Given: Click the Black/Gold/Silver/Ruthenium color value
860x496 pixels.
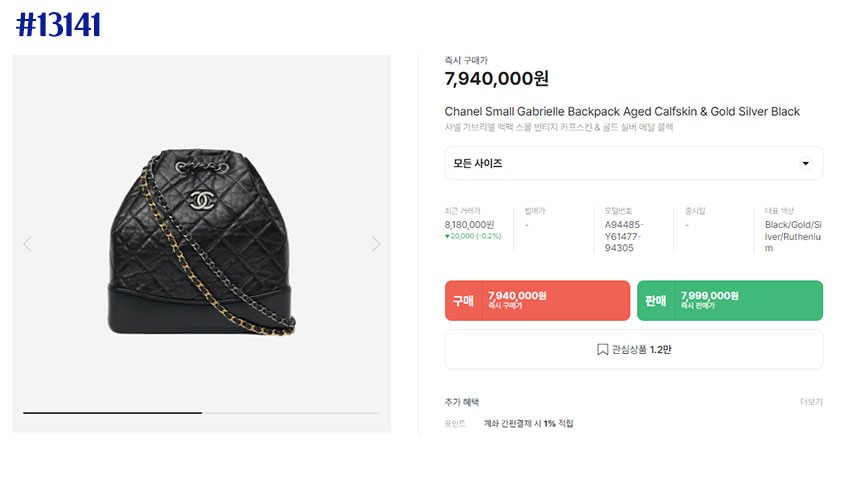Looking at the screenshot, I should click(x=793, y=236).
